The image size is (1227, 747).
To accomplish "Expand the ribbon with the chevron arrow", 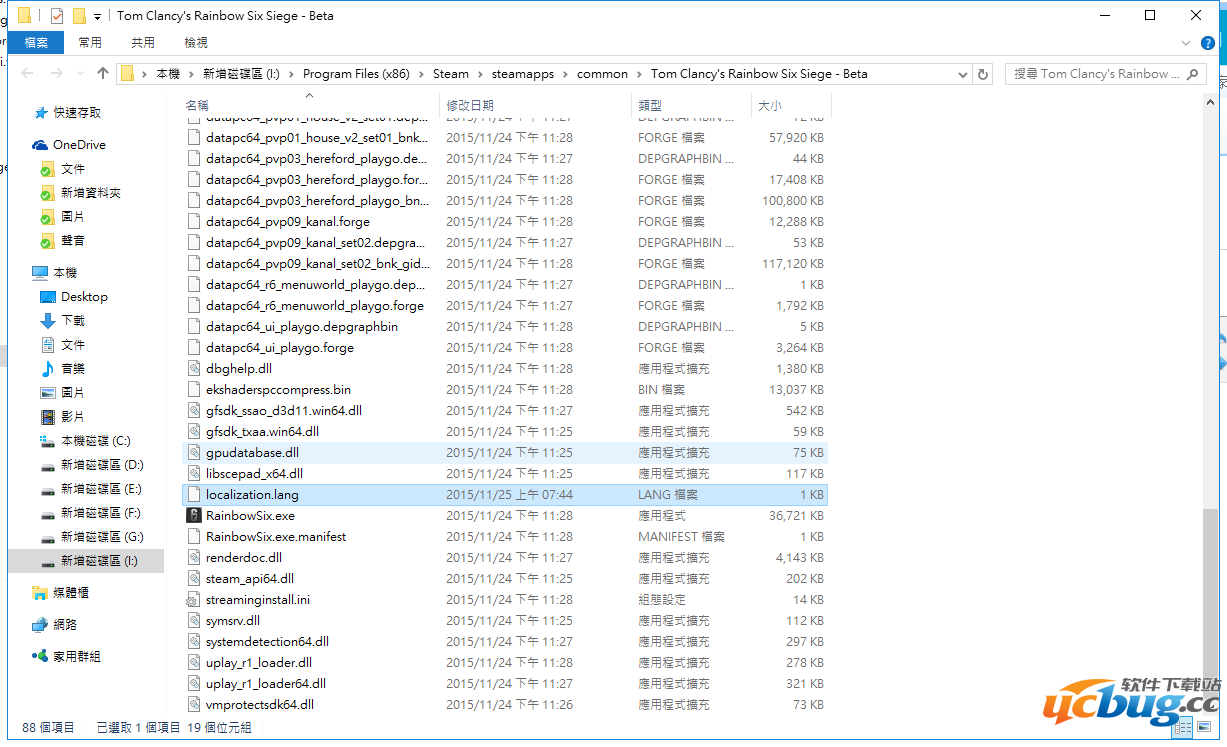I will click(x=1186, y=43).
